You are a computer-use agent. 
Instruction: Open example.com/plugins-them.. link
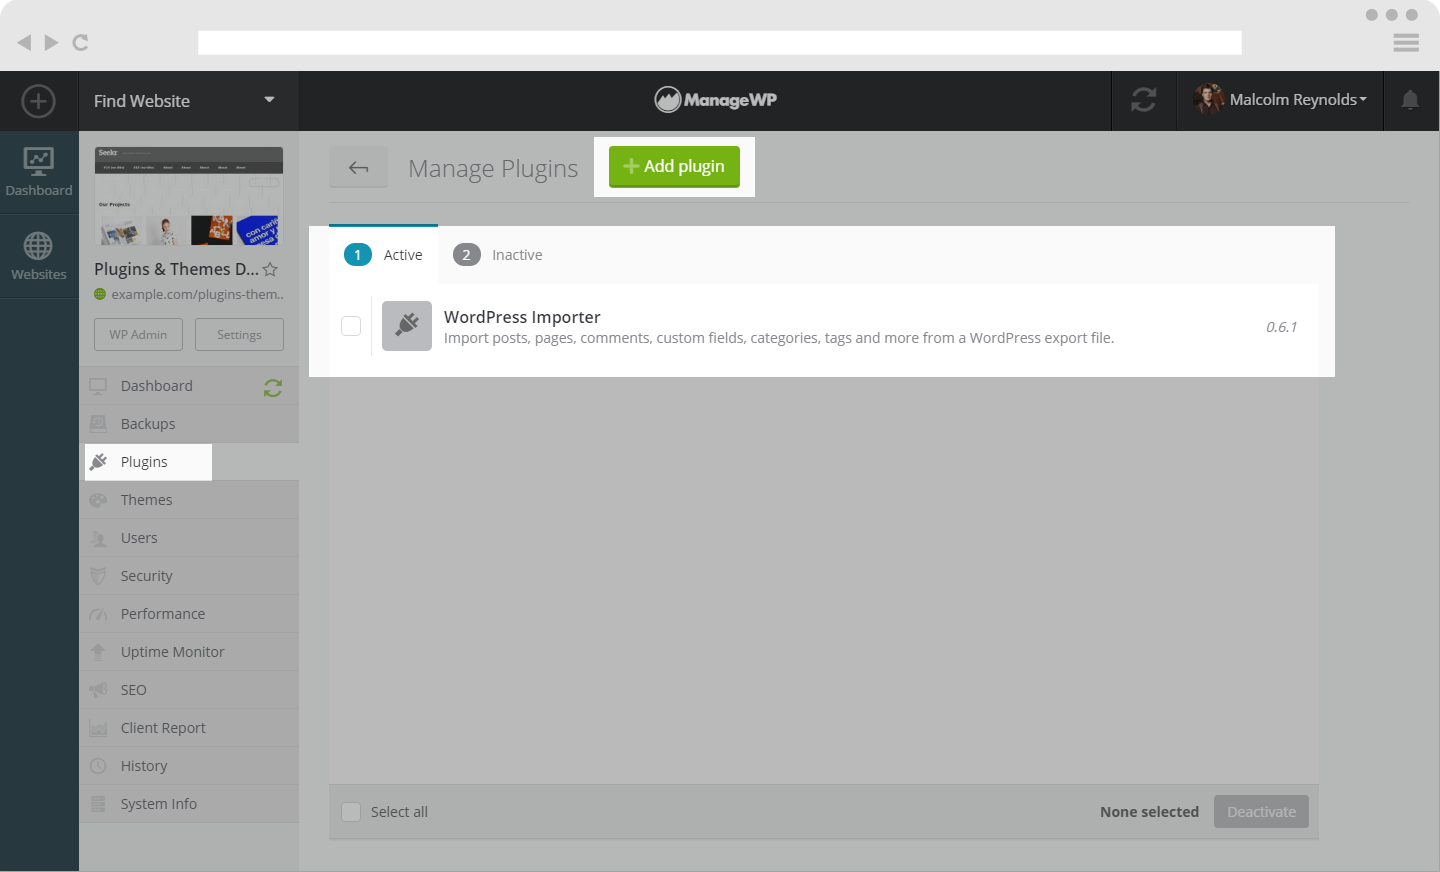coord(197,294)
